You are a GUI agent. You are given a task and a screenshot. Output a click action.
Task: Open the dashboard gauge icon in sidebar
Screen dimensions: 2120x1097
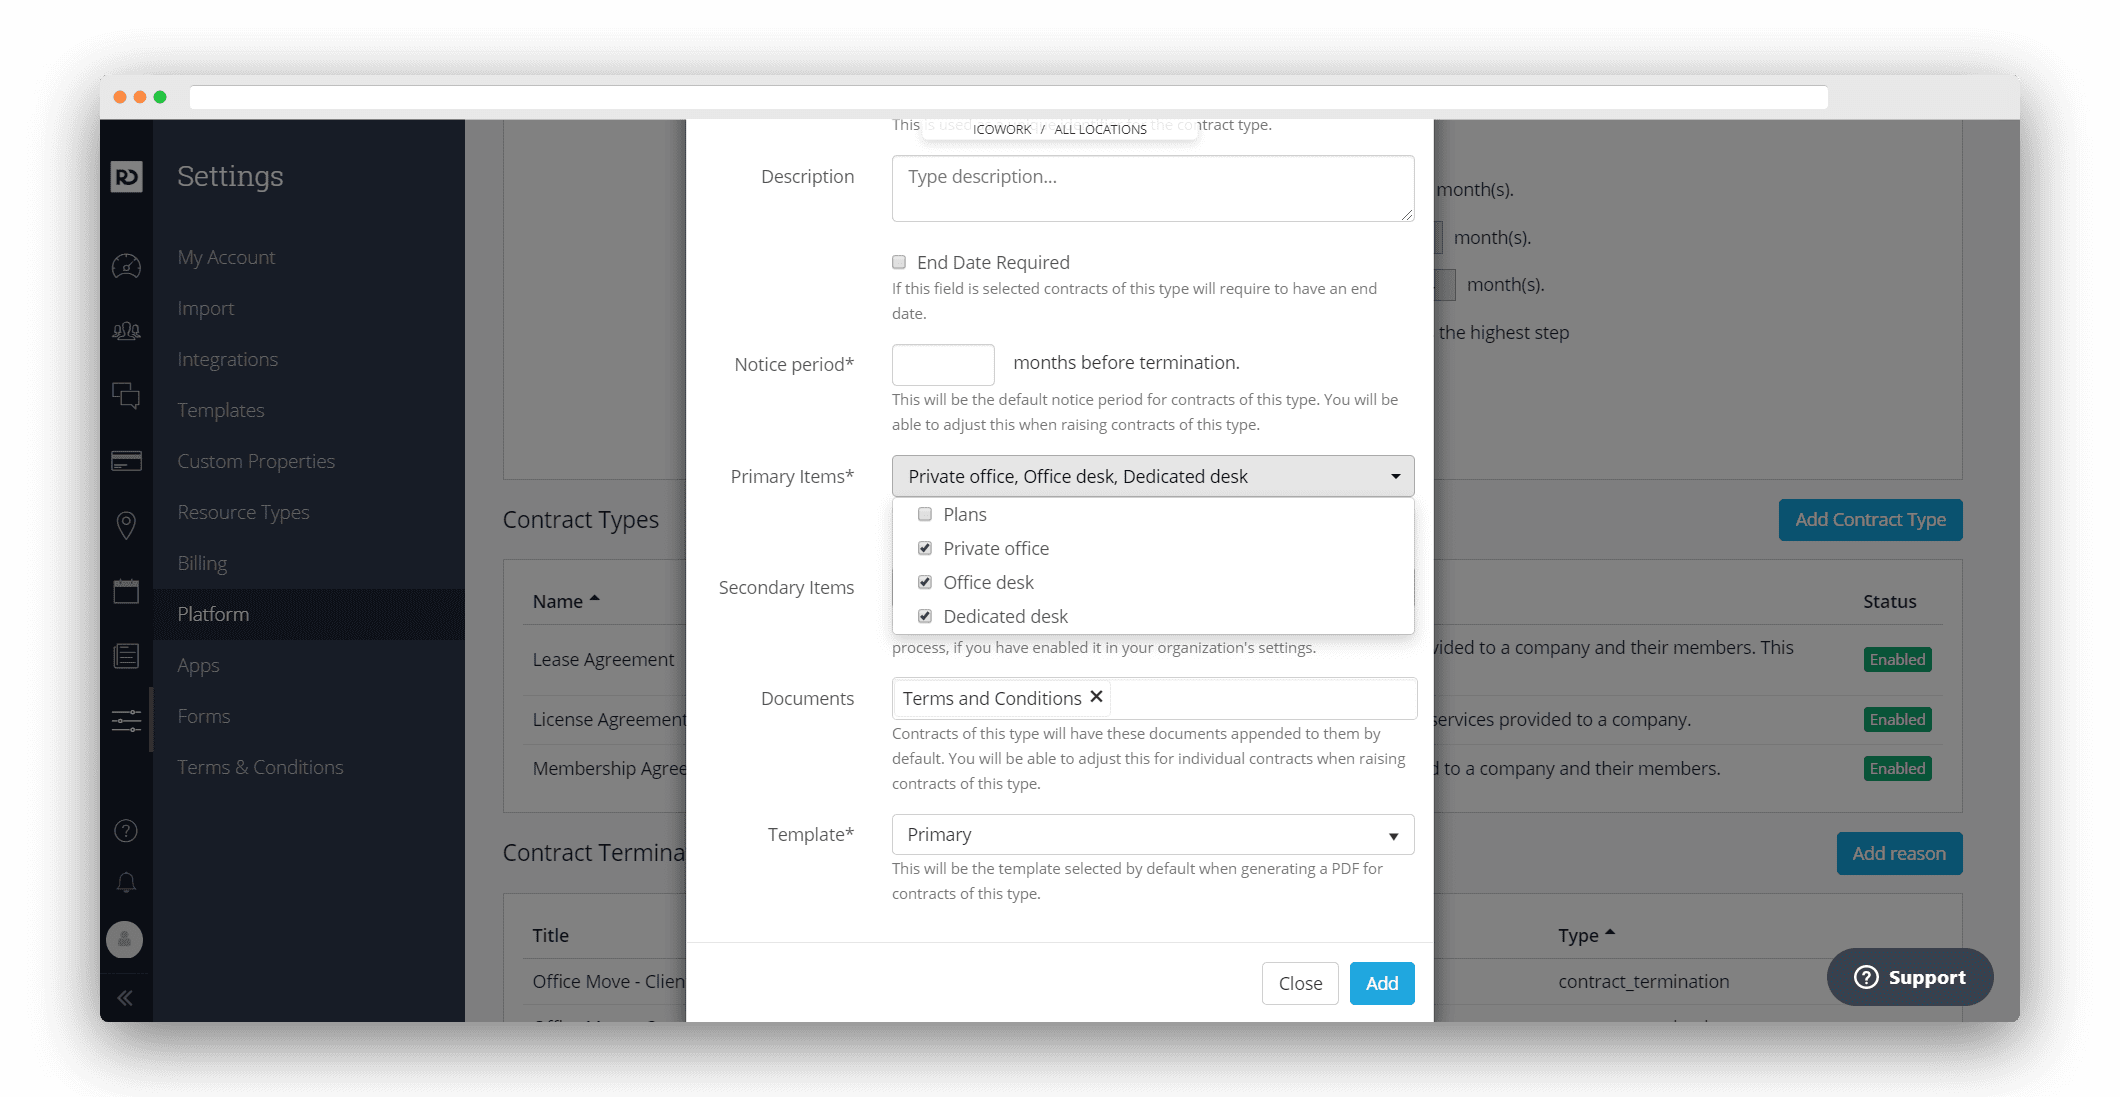[126, 266]
